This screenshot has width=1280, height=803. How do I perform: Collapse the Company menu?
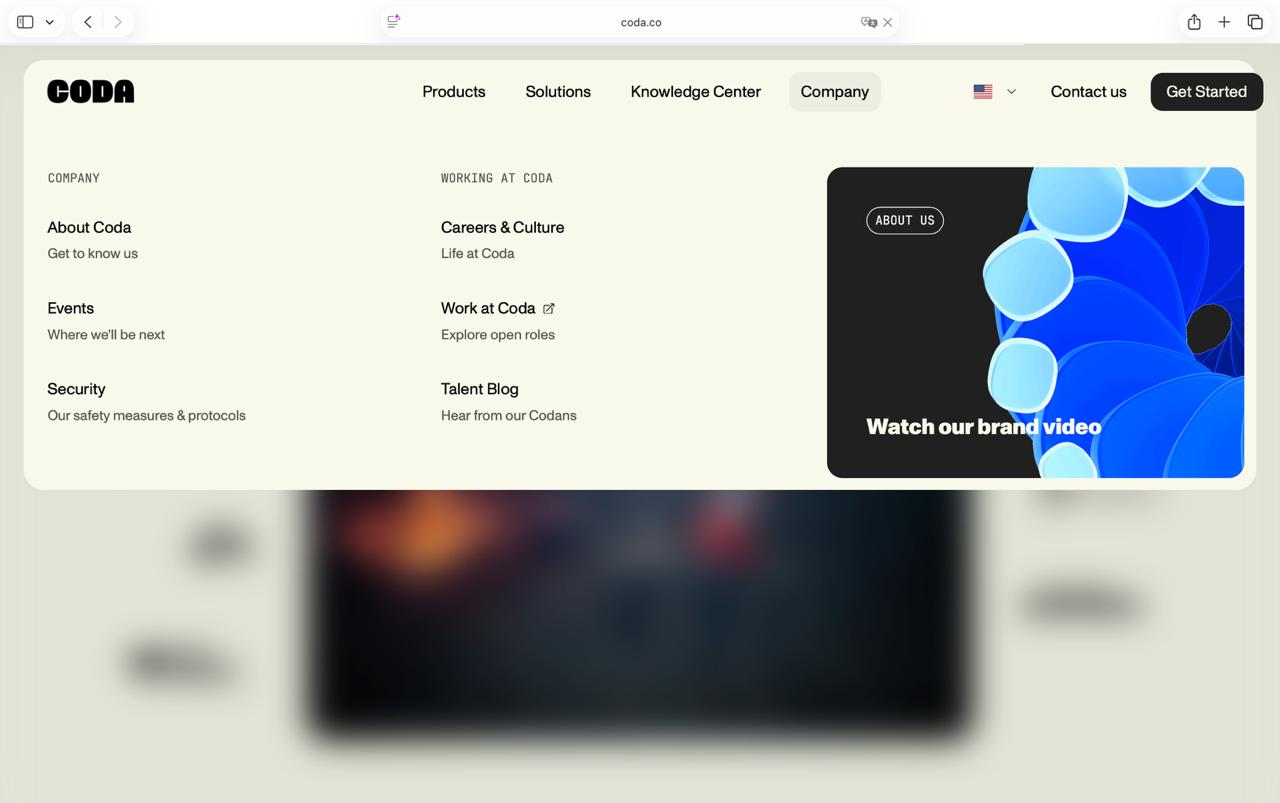[x=835, y=91]
